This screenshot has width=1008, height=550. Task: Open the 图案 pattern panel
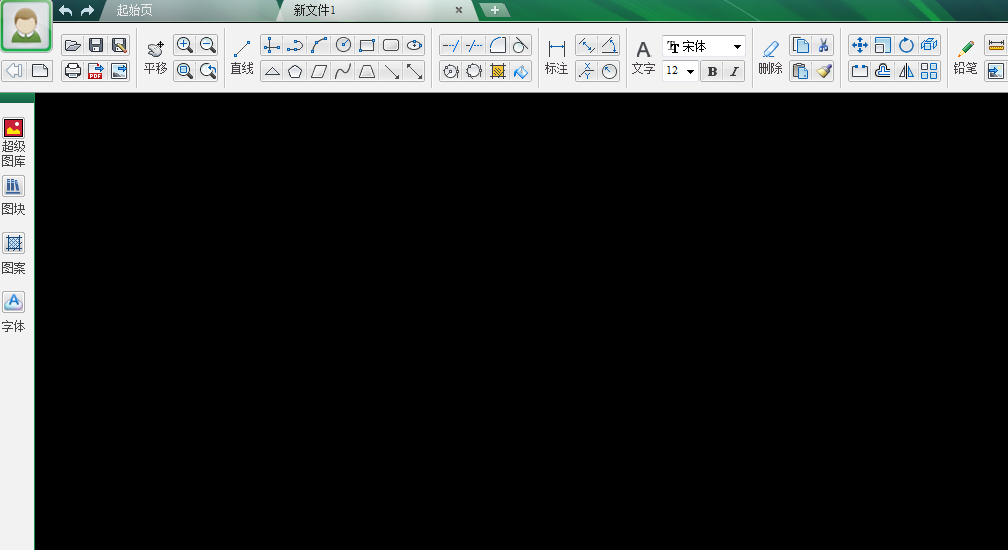coord(14,254)
